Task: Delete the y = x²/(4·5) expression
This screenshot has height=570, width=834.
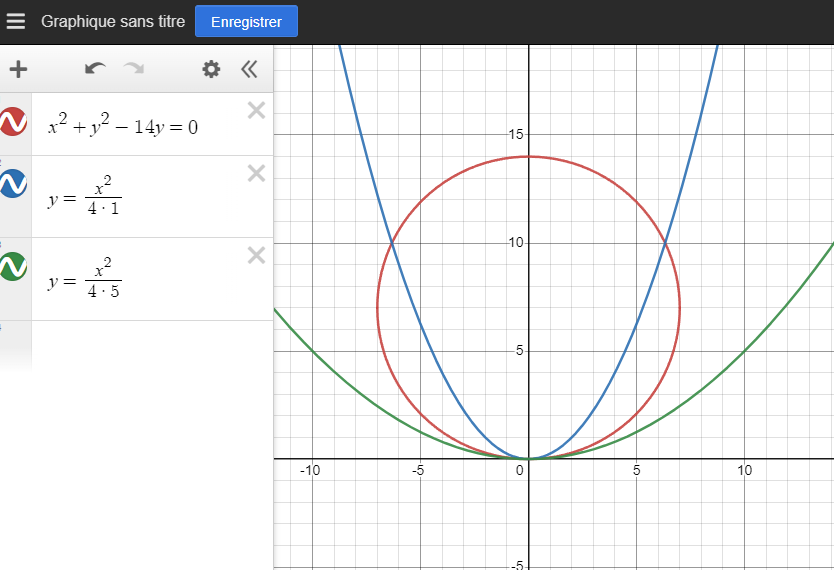Action: click(256, 255)
